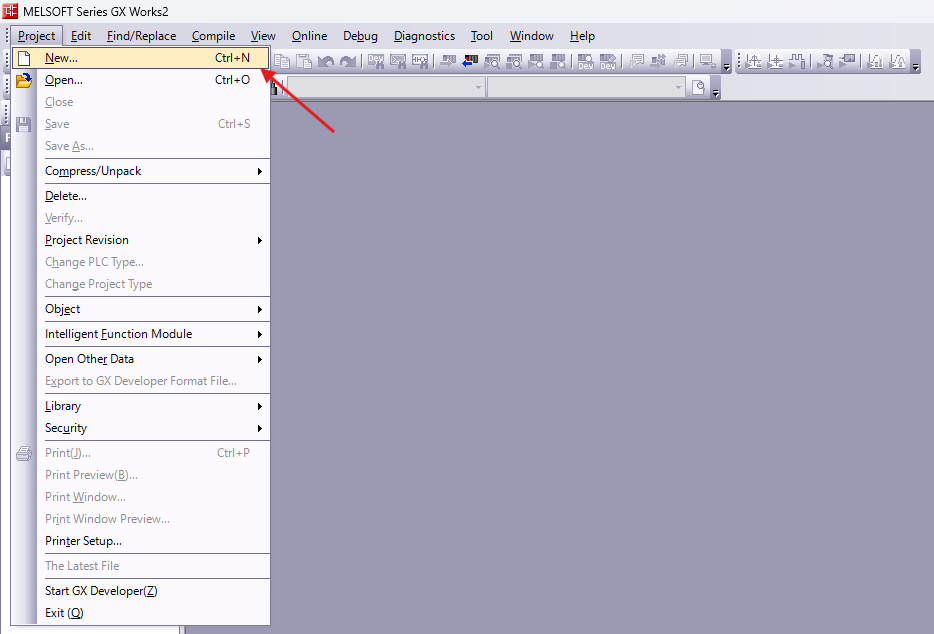Choose Printer Setup... from the menu
This screenshot has height=634, width=934.
[x=83, y=541]
